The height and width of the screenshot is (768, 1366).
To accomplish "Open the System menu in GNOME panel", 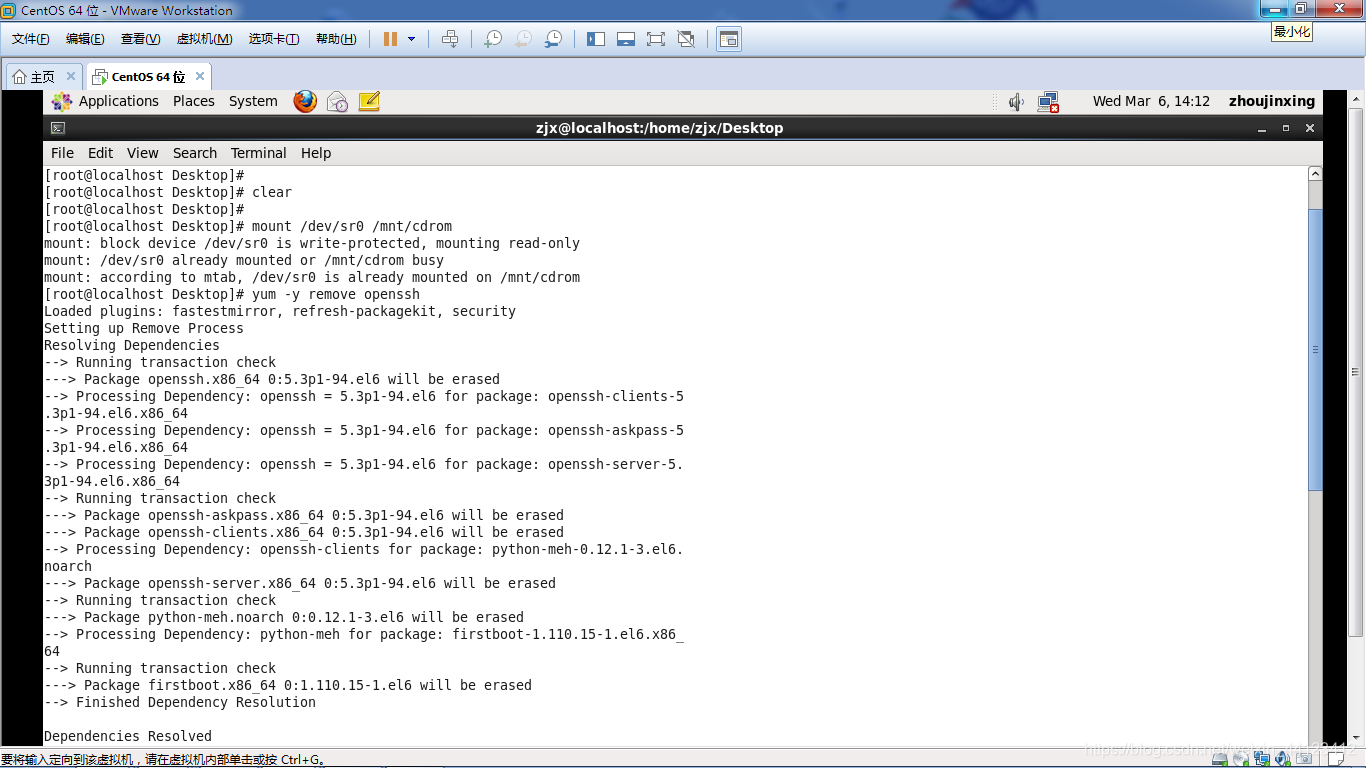I will click(253, 101).
